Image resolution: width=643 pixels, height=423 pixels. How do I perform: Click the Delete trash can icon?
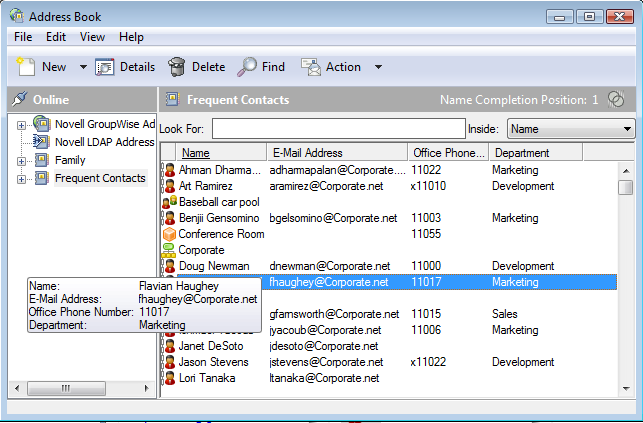coord(177,67)
